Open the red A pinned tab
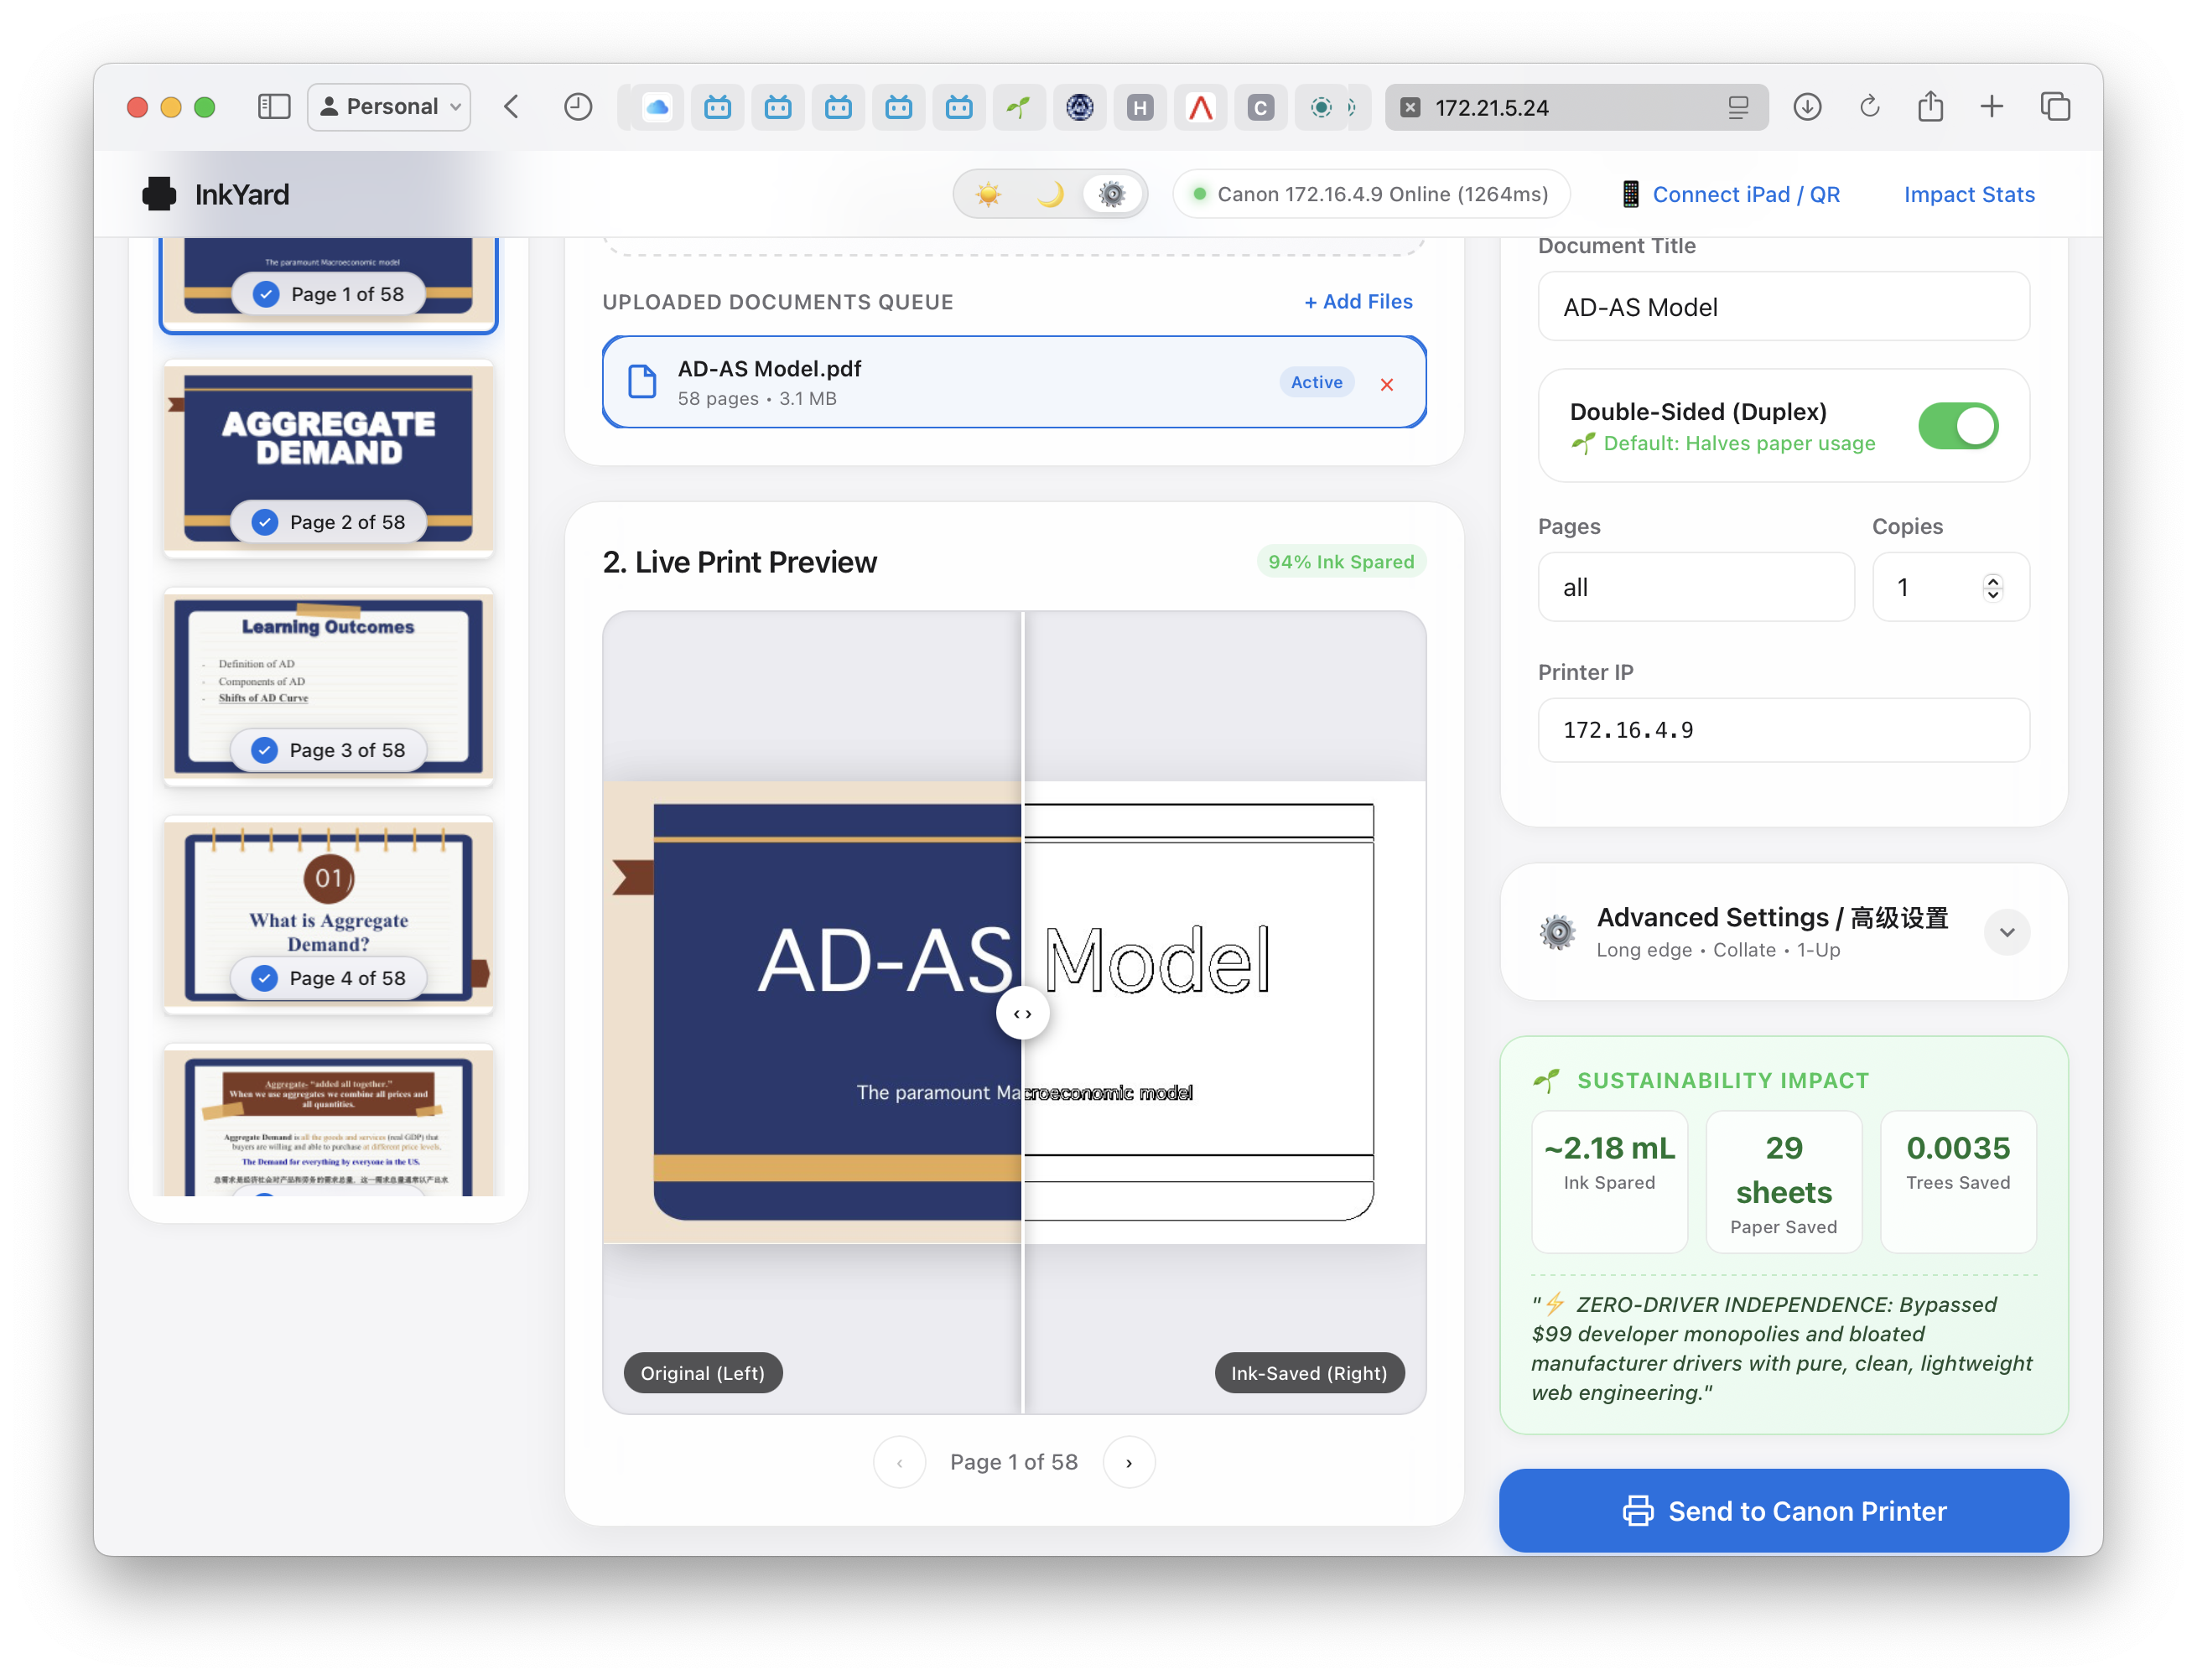Image resolution: width=2197 pixels, height=1680 pixels. pyautogui.click(x=1200, y=107)
